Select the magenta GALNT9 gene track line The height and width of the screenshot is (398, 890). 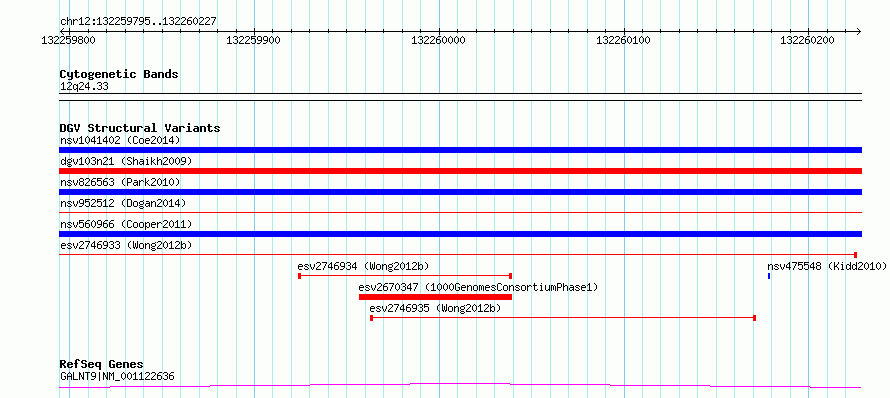[x=460, y=386]
